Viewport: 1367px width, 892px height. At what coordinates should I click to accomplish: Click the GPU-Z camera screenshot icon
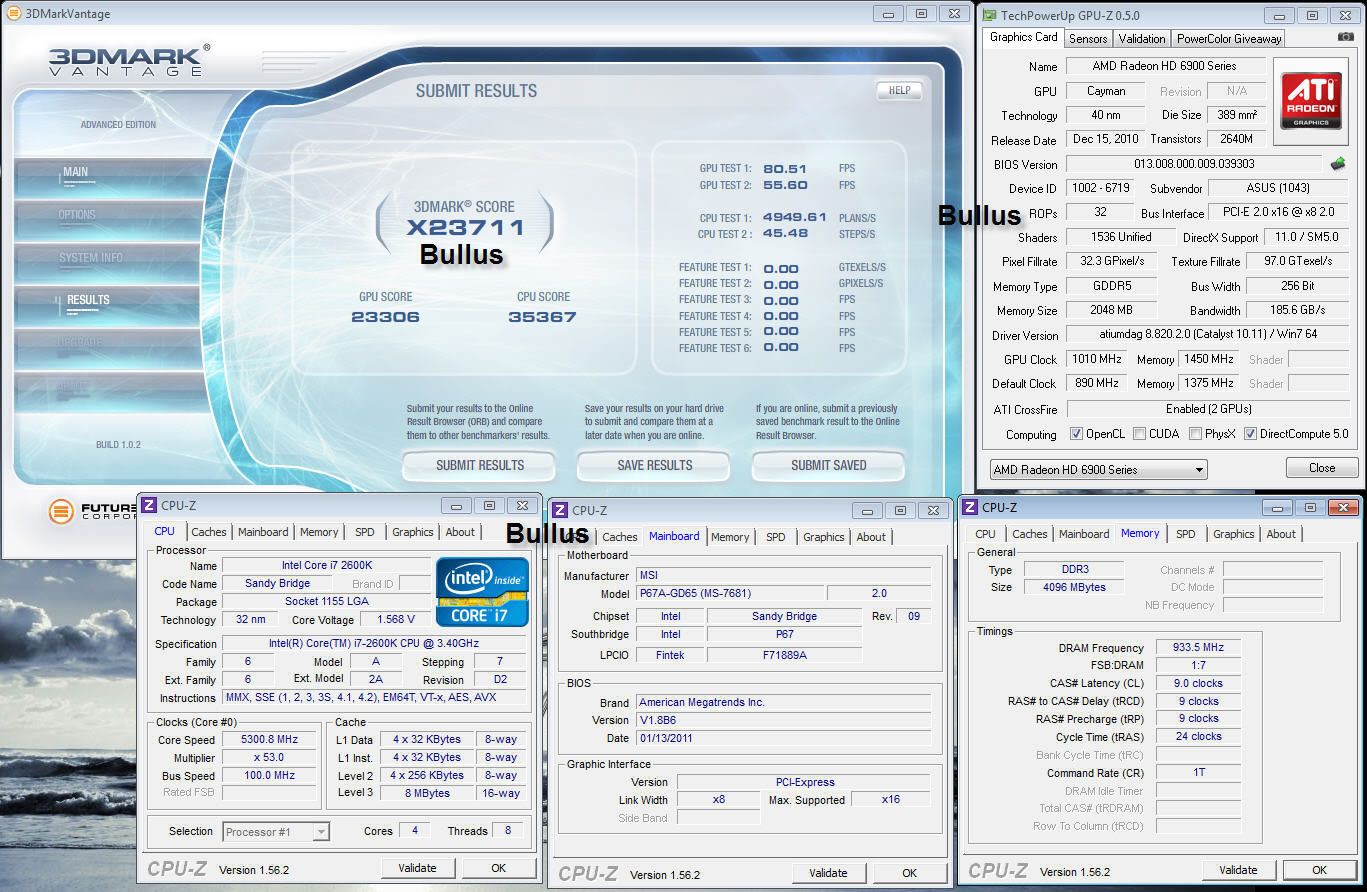[x=1346, y=37]
